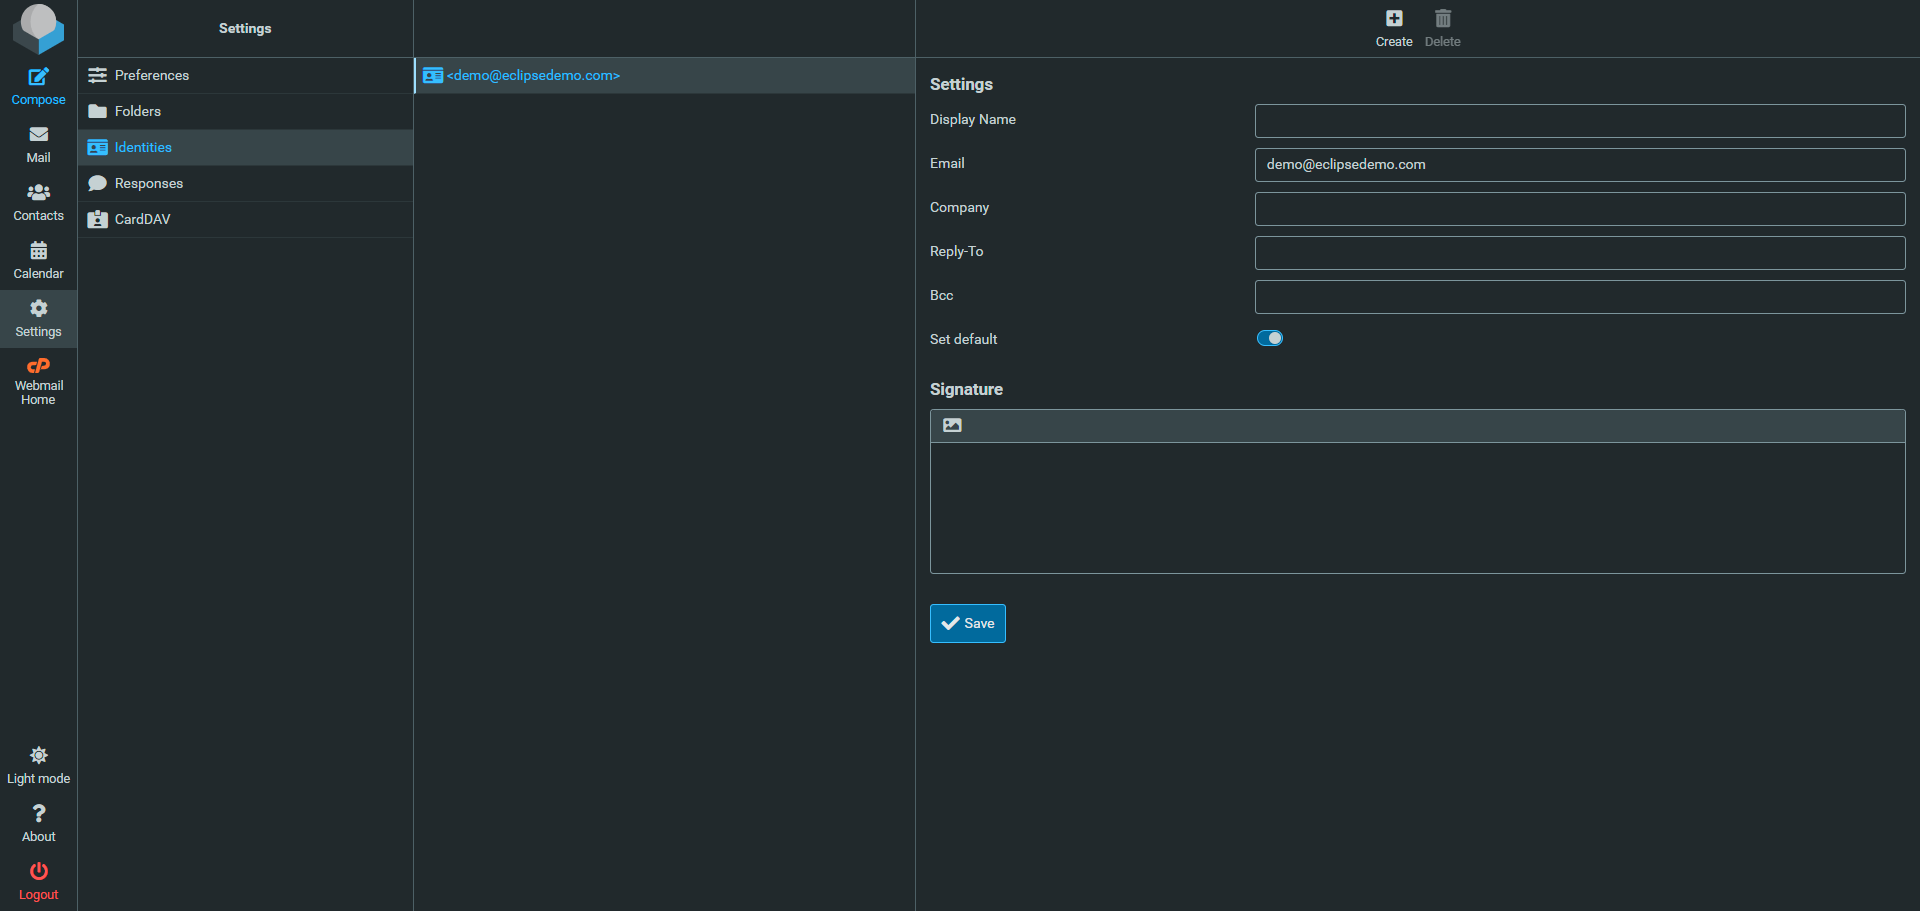The height and width of the screenshot is (911, 1920).
Task: Click the Display Name input field
Action: (x=1579, y=121)
